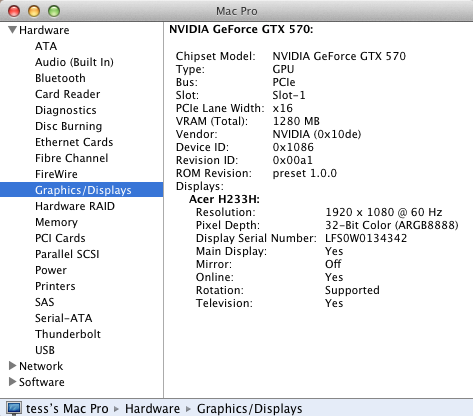Click the Mirror value Off

click(x=333, y=264)
